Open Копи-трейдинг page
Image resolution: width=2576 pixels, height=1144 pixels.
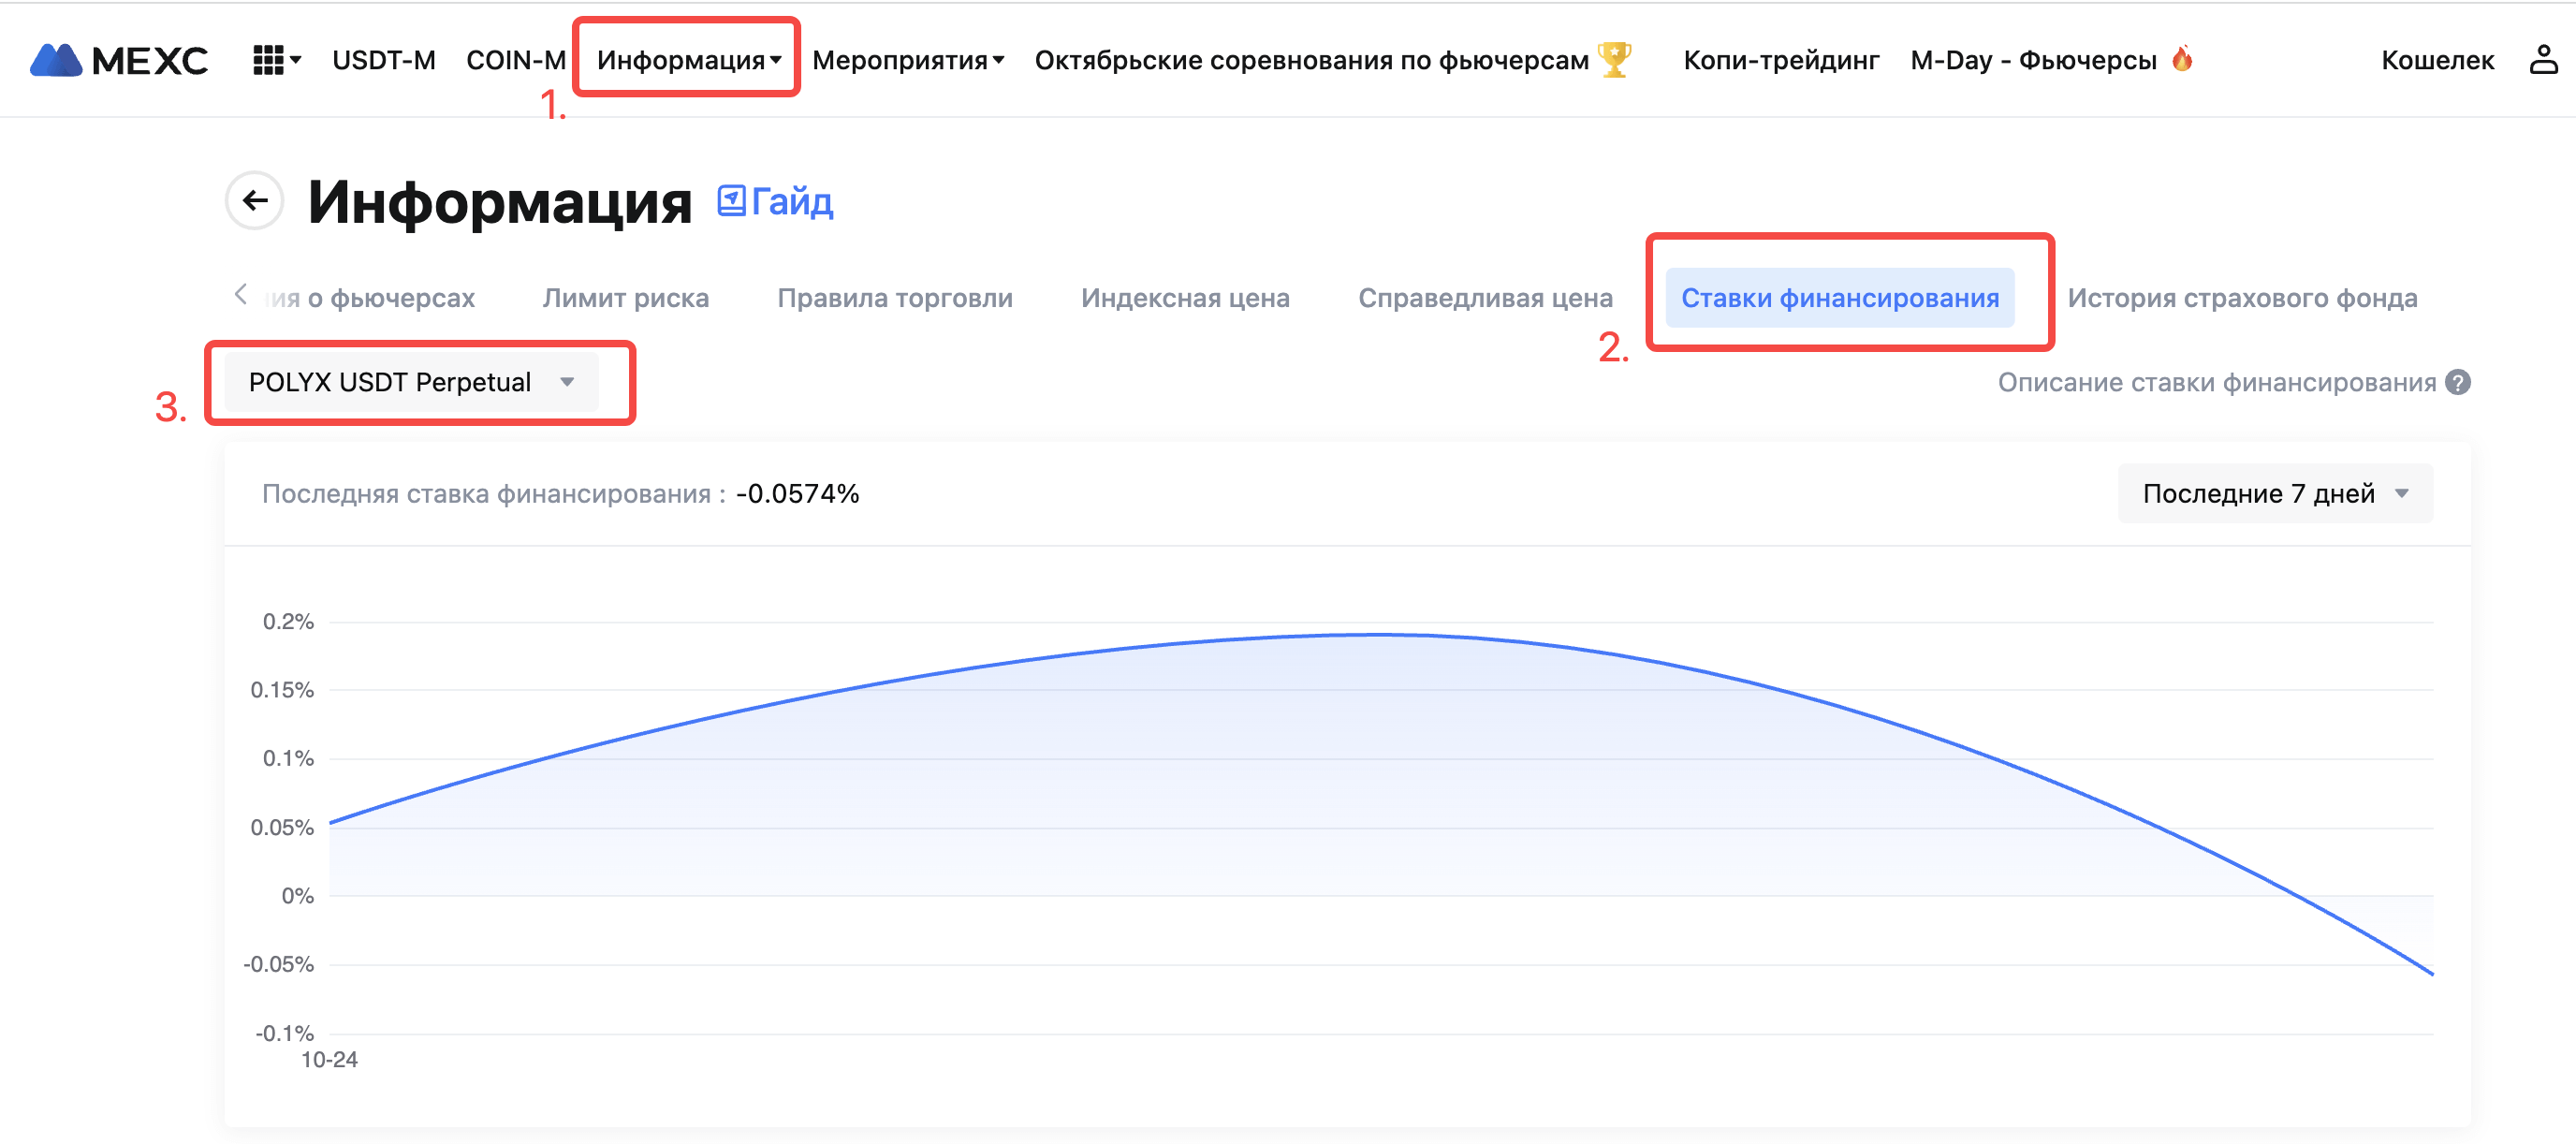pyautogui.click(x=1781, y=60)
